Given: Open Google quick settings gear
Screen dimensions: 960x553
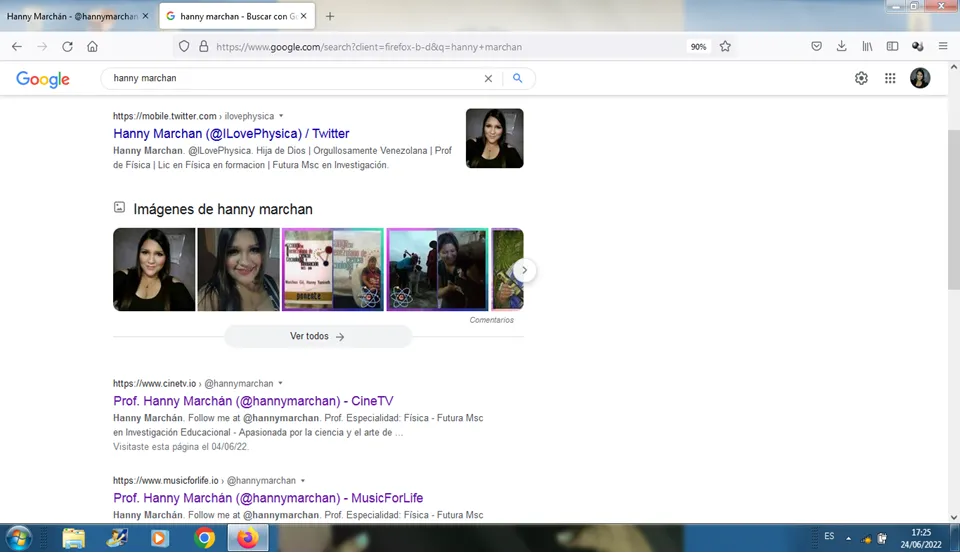Looking at the screenshot, I should point(861,78).
